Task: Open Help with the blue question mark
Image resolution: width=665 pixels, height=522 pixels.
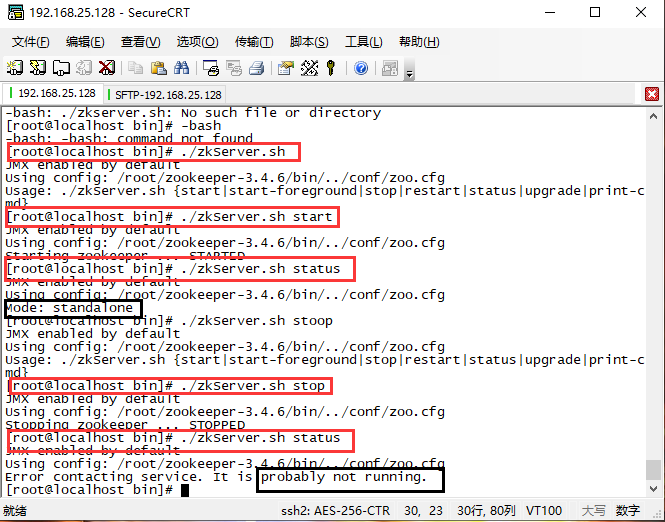Action: tap(361, 68)
